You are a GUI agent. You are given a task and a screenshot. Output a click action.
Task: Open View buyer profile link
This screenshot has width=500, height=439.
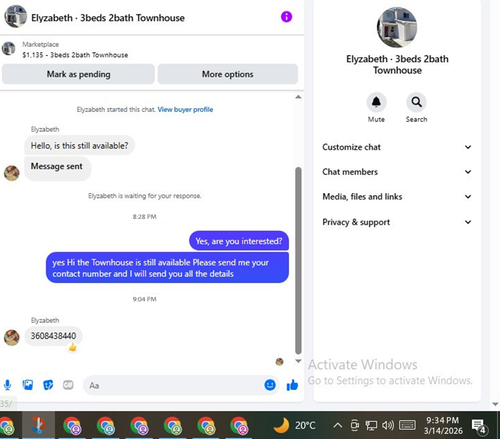185,109
